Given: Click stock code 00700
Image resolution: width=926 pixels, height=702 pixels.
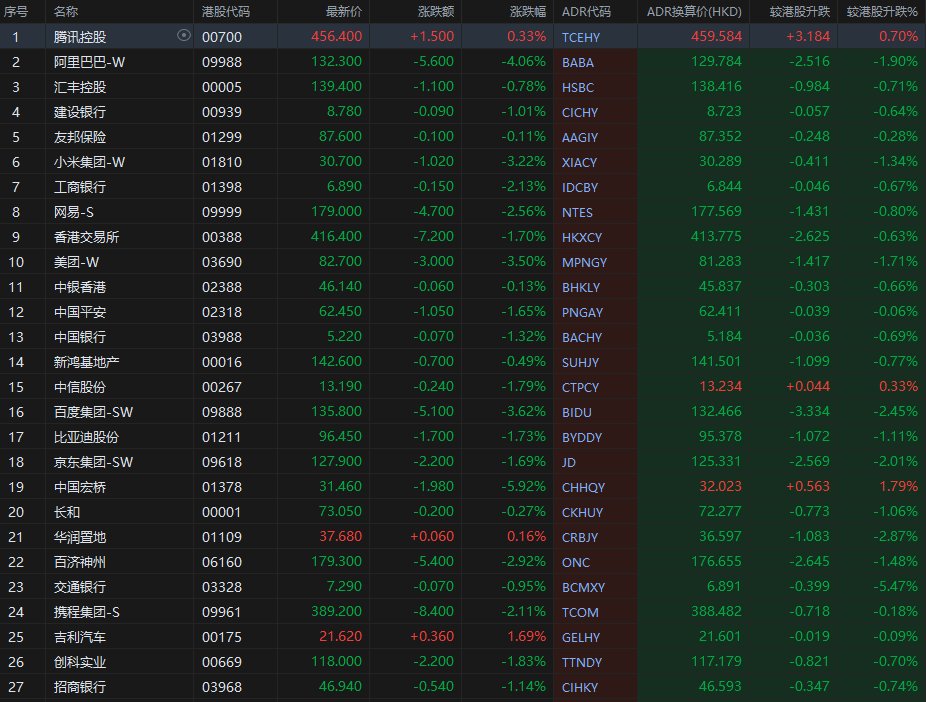Looking at the screenshot, I should [x=222, y=37].
